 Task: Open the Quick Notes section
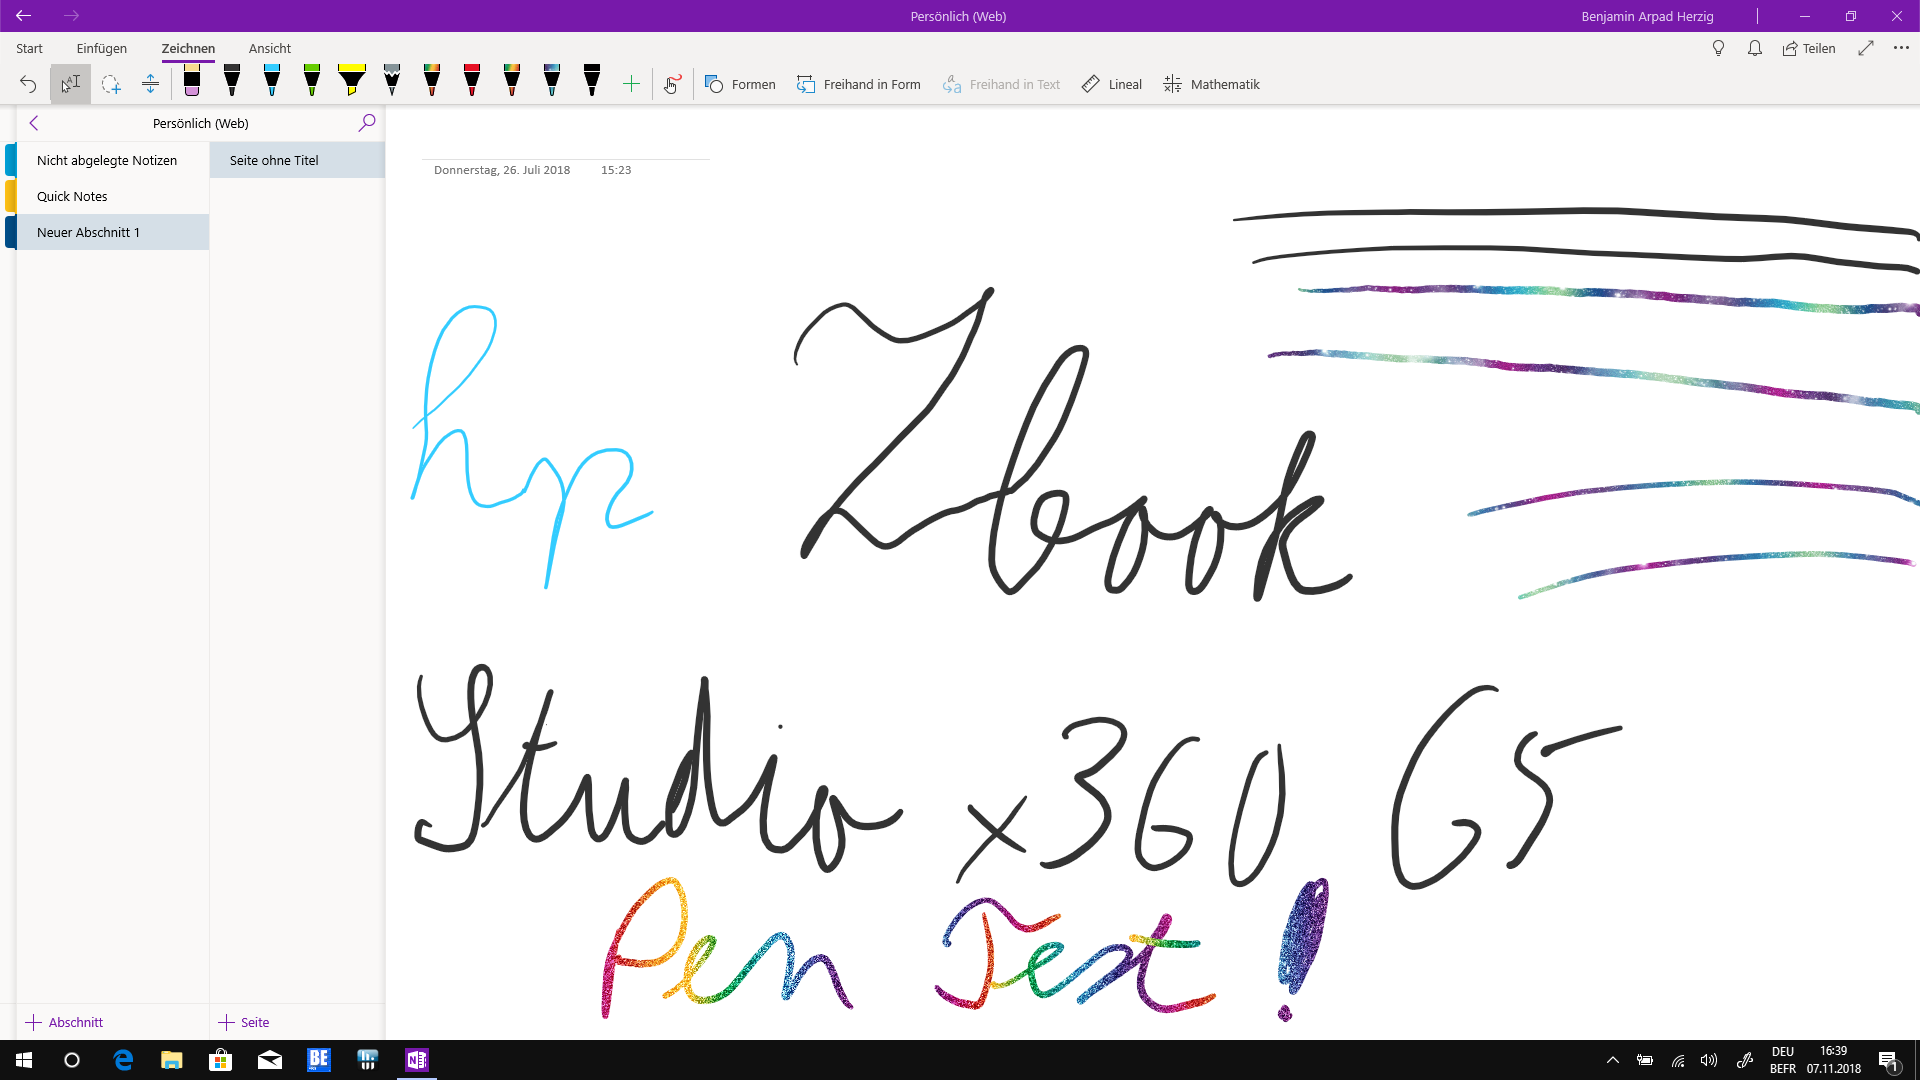coord(72,196)
